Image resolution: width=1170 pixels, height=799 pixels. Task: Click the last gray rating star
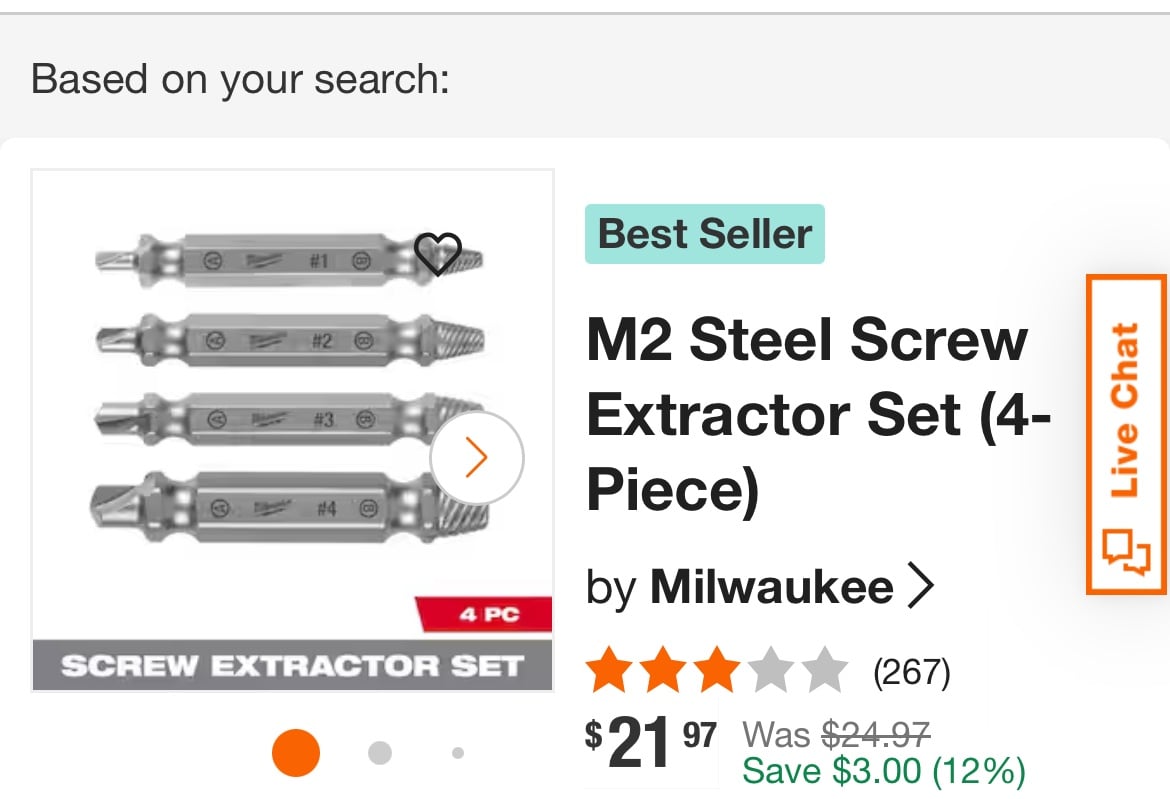click(x=825, y=671)
